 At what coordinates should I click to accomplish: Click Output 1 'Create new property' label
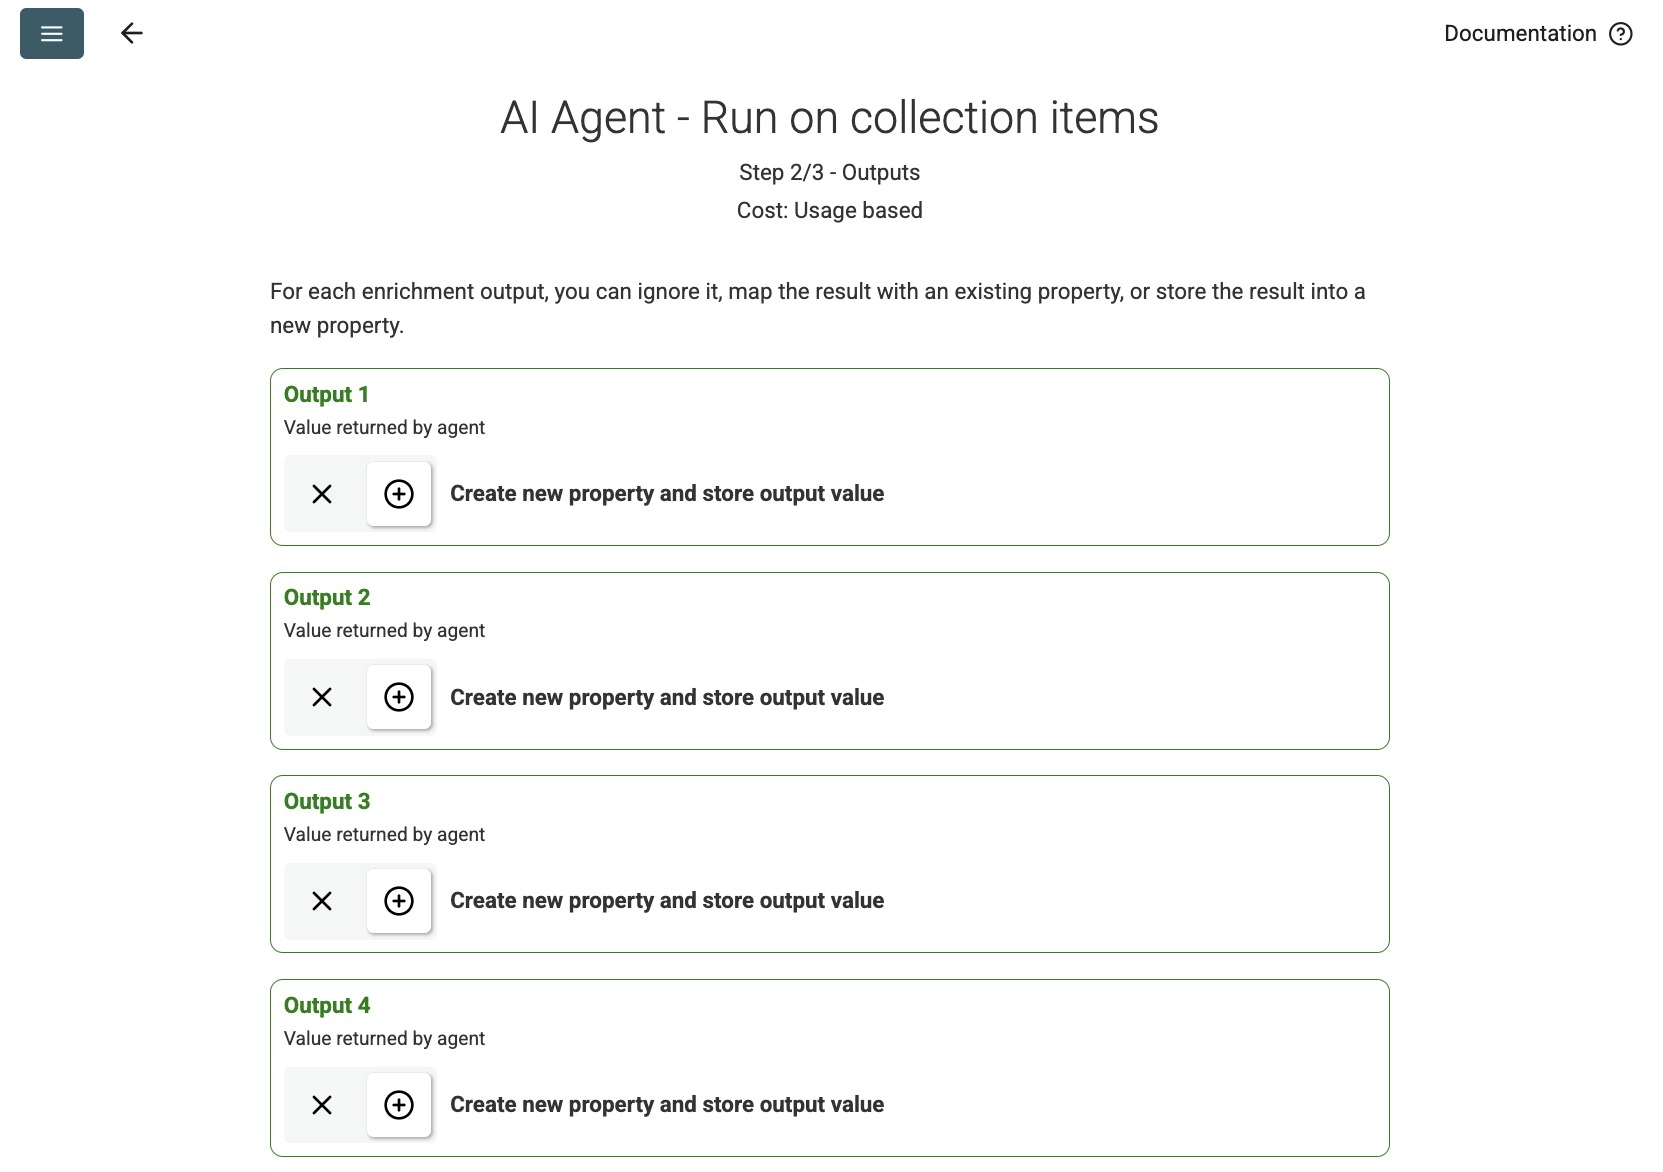[667, 494]
